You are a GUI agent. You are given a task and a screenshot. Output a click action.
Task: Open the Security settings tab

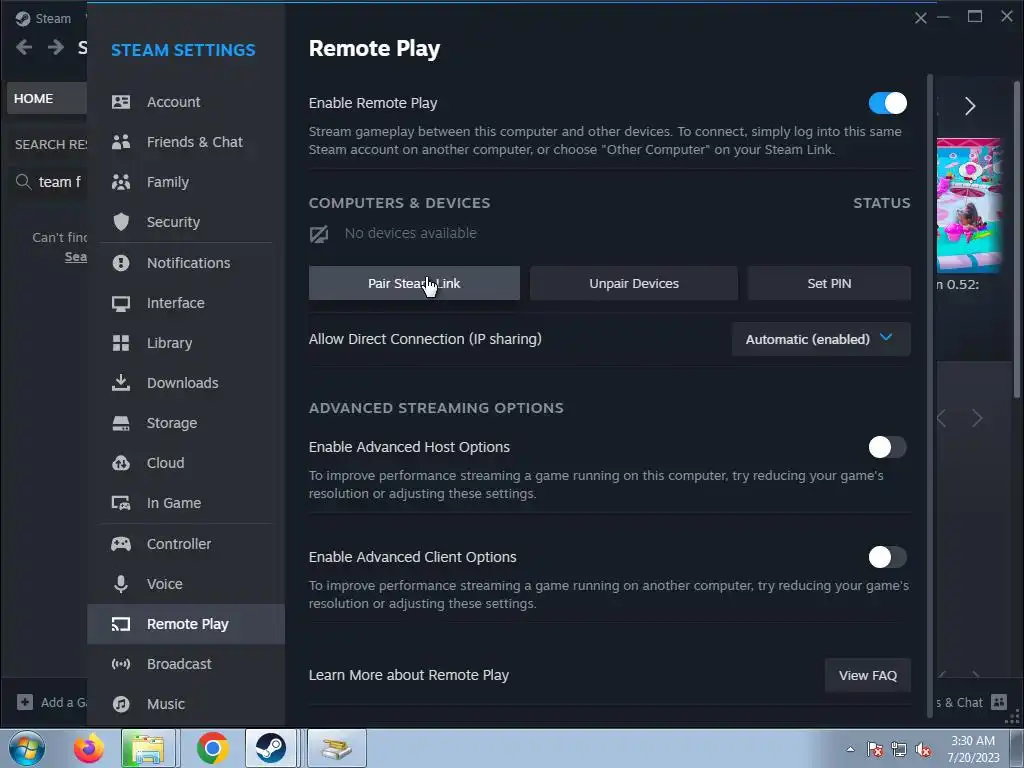(186, 222)
